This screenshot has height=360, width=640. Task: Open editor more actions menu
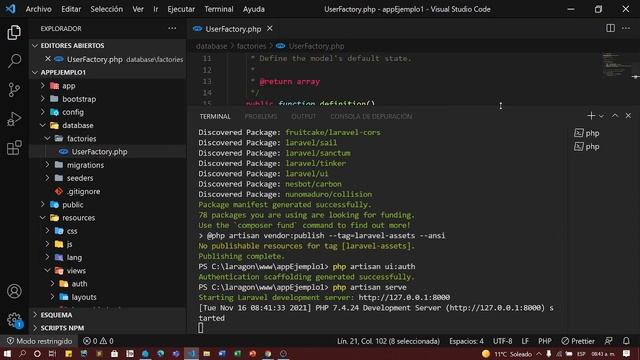click(626, 28)
